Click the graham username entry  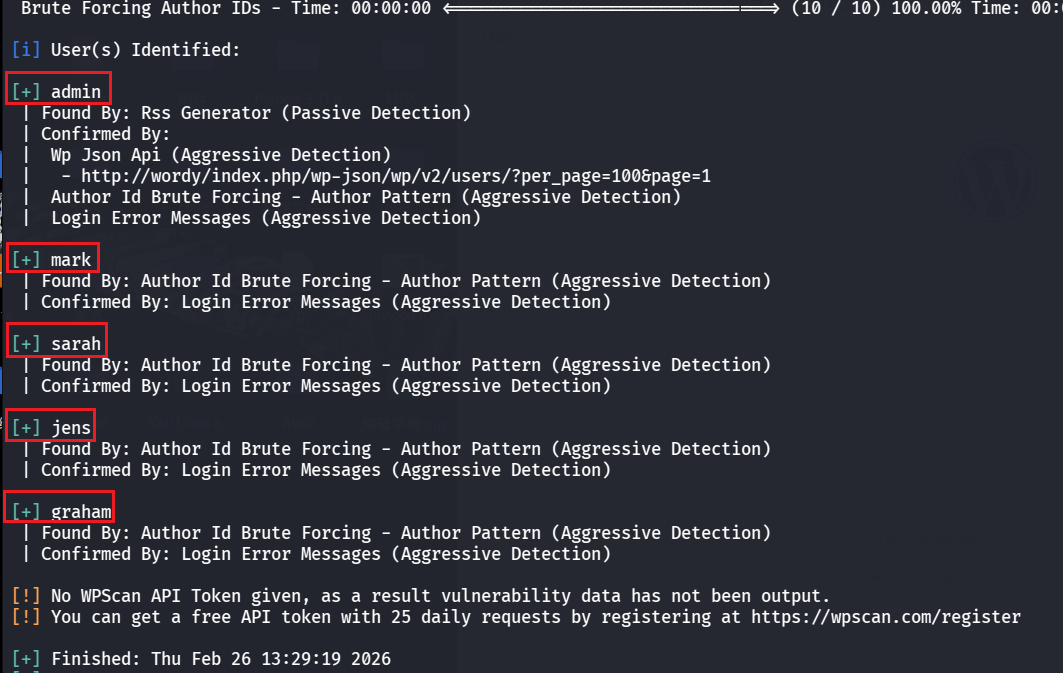81,512
